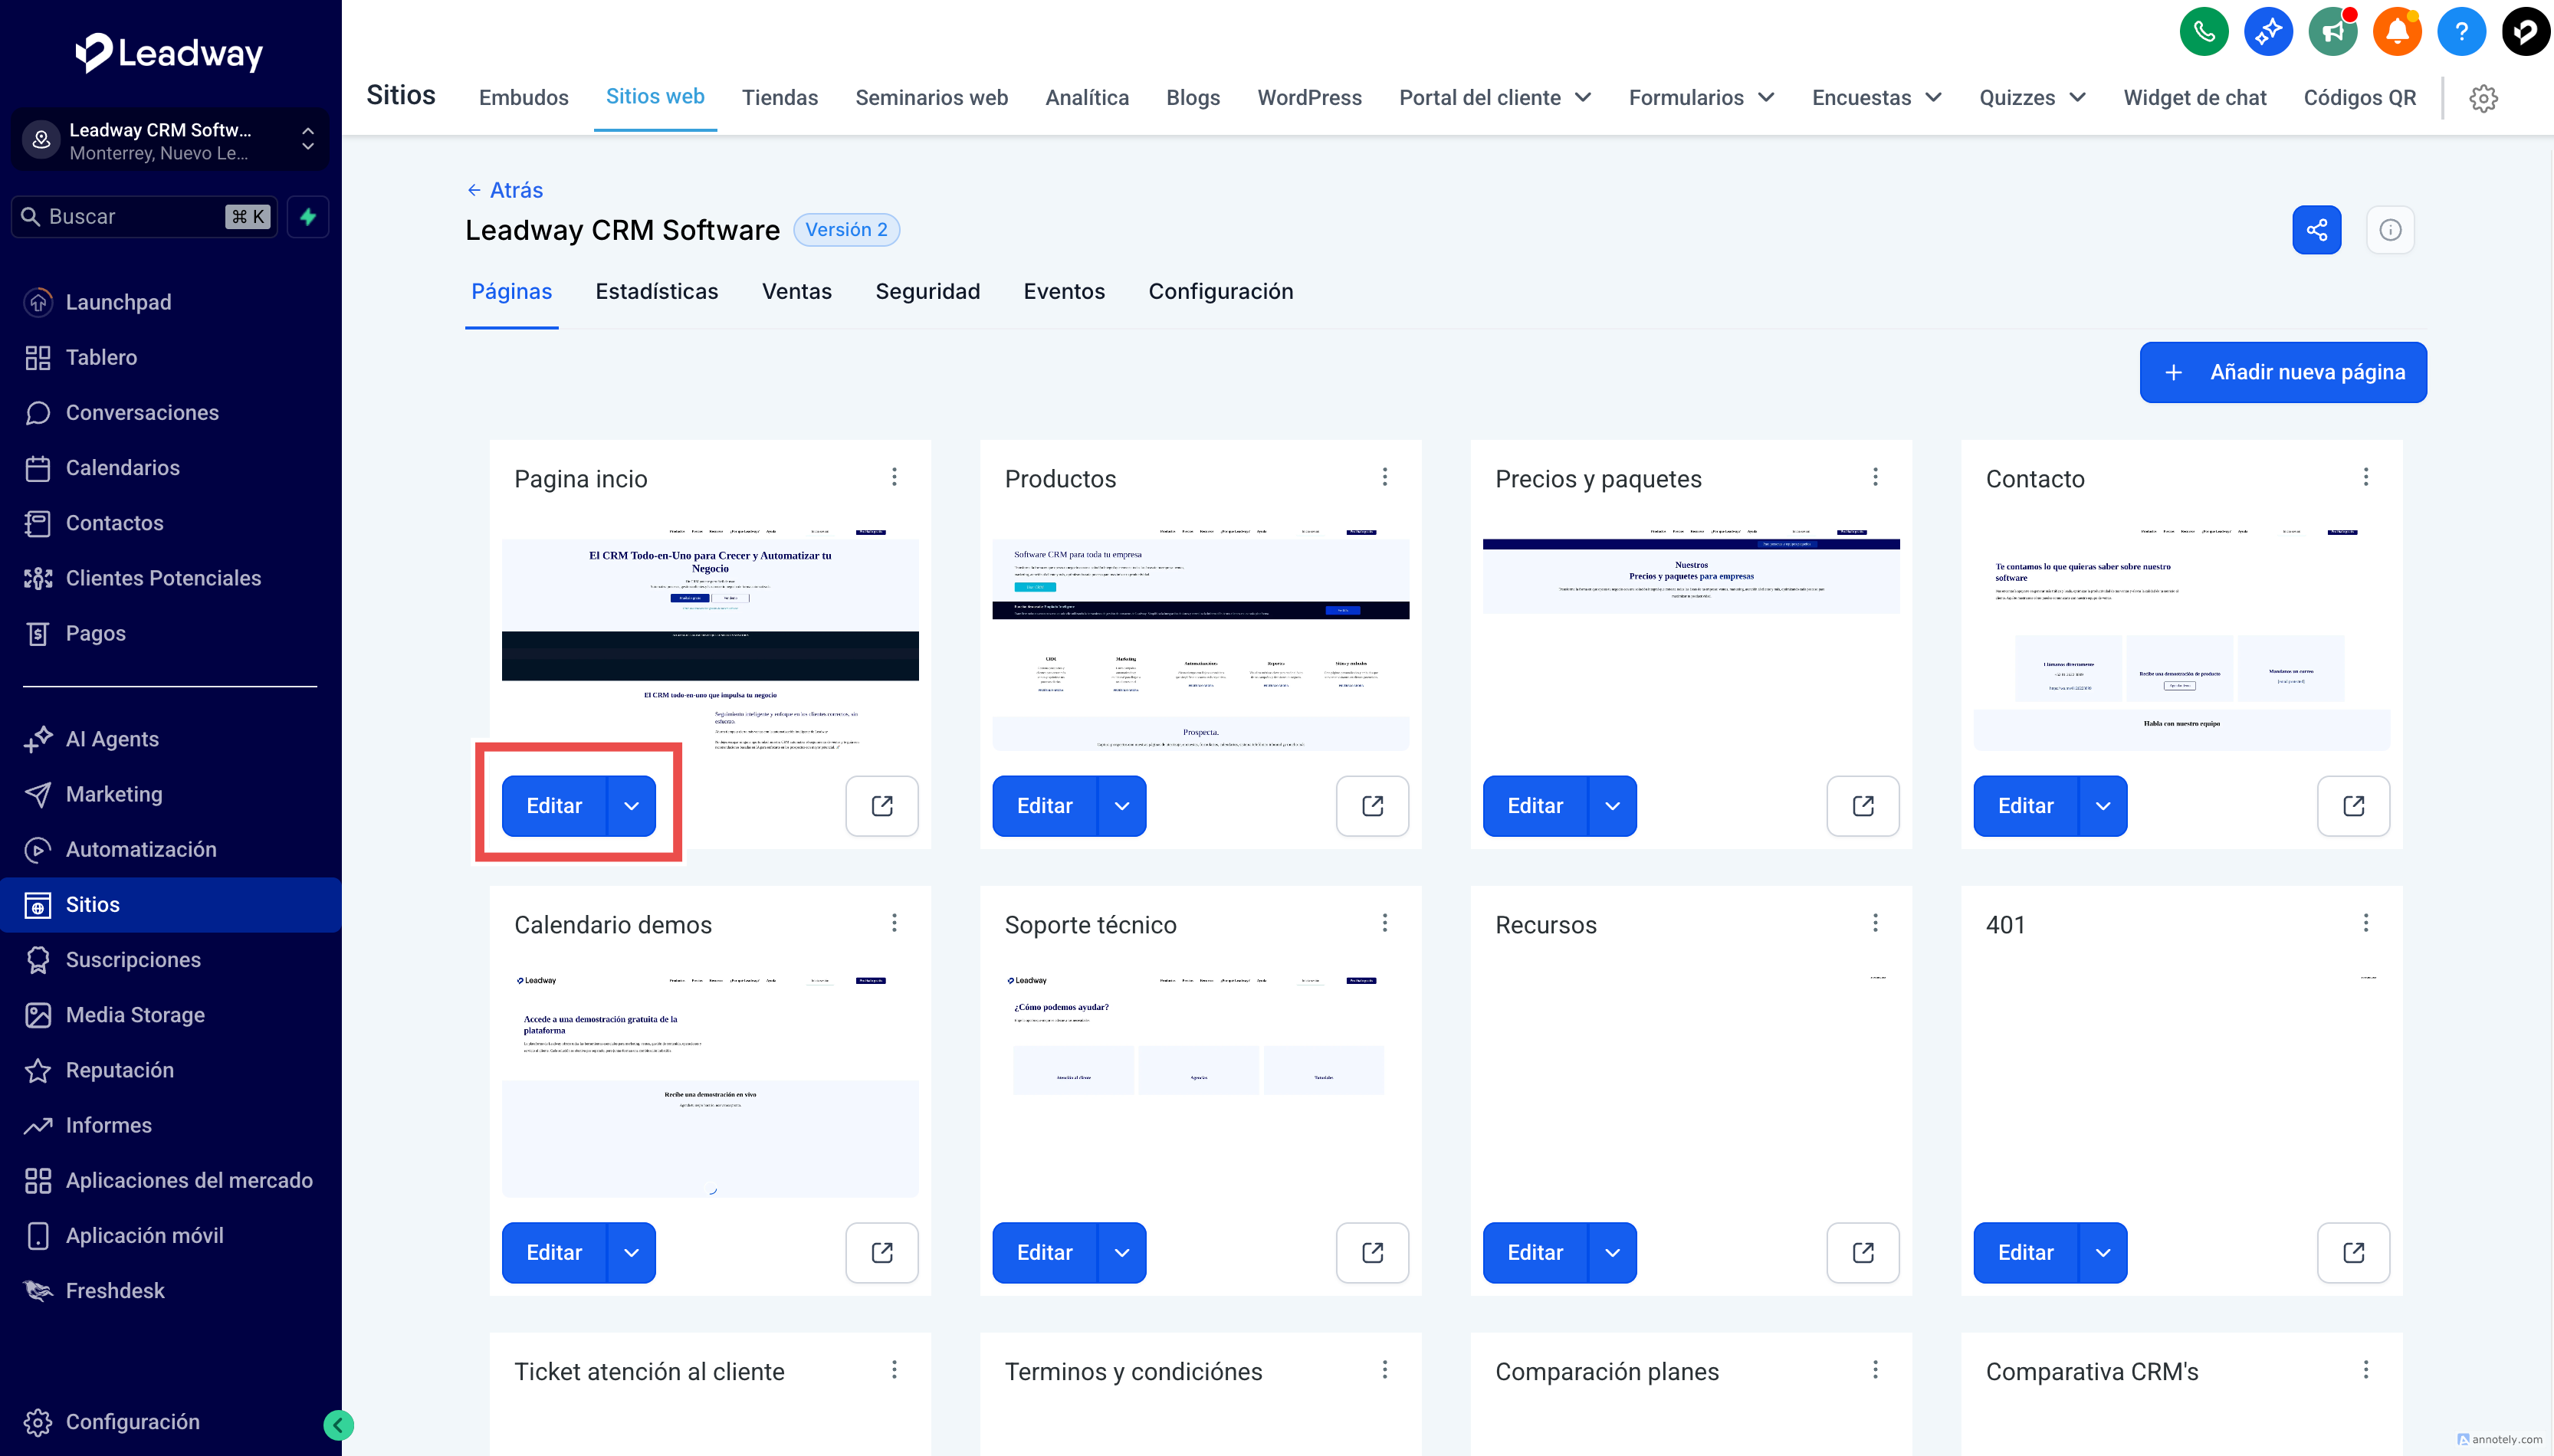Open the notifications bell icon
This screenshot has width=2554, height=1456.
[2396, 32]
